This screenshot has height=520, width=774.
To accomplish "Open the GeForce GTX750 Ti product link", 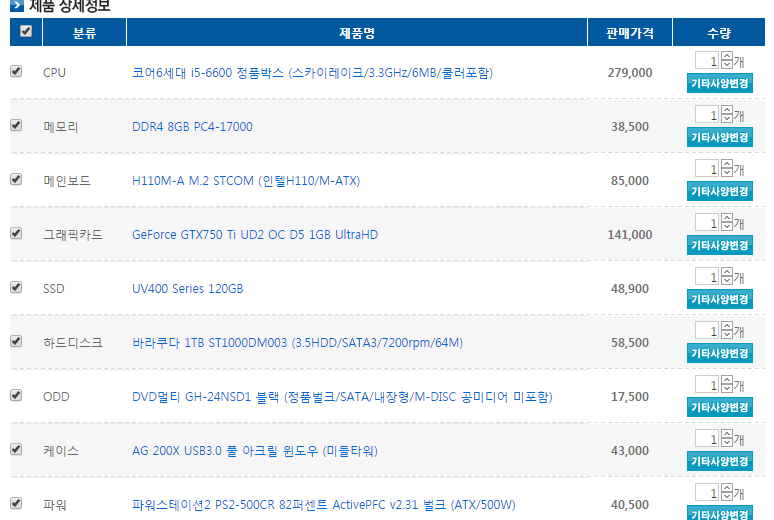I will click(x=255, y=235).
